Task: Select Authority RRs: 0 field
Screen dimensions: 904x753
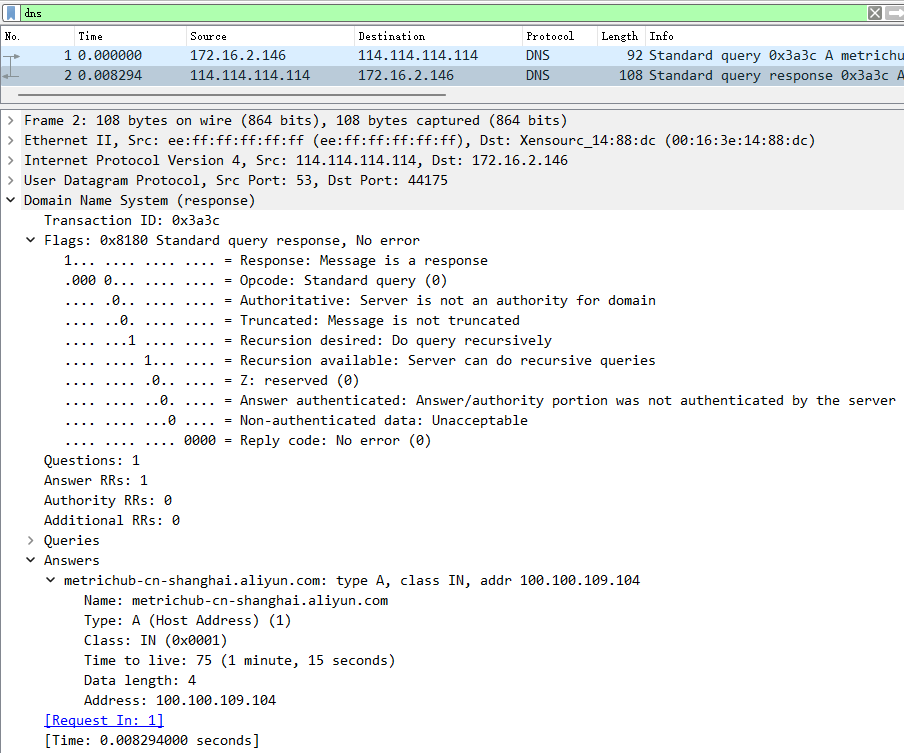Action: (x=108, y=500)
